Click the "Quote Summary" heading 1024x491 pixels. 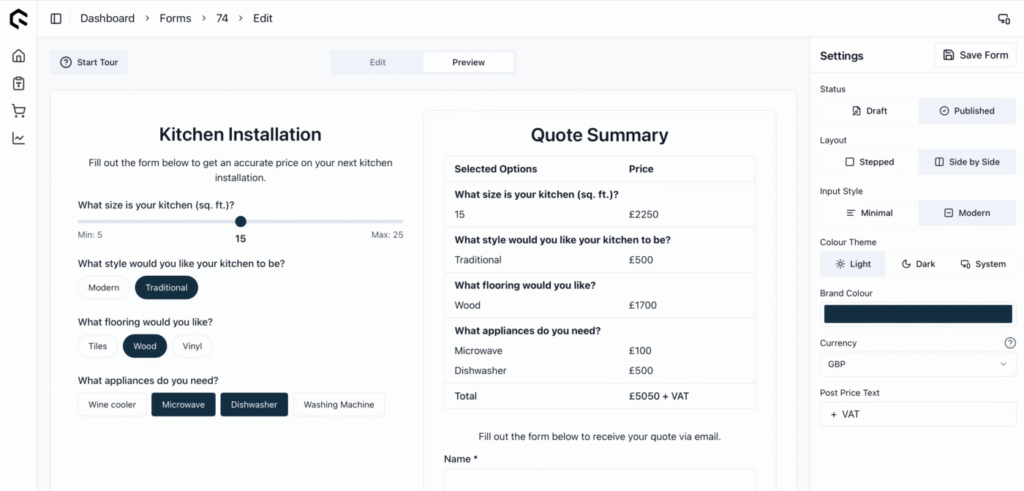(x=600, y=135)
